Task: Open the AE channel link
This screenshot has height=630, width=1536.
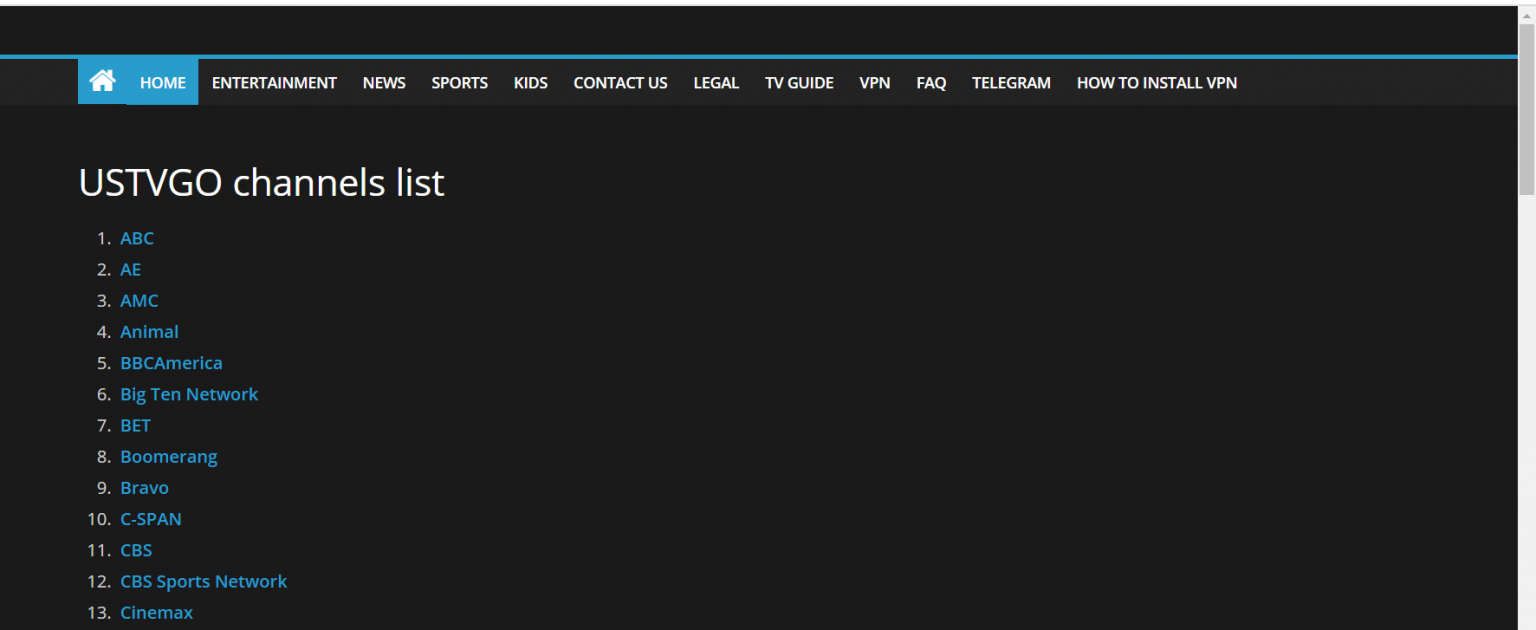Action: 131,269
